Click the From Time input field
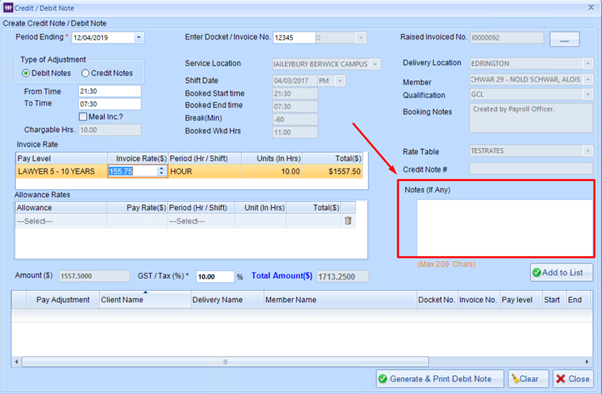This screenshot has width=602, height=394. click(x=110, y=91)
